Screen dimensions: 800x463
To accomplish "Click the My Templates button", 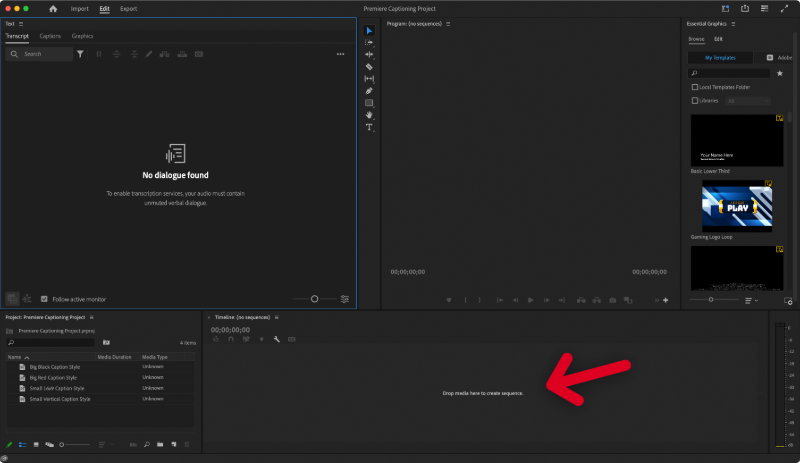I will pos(720,58).
